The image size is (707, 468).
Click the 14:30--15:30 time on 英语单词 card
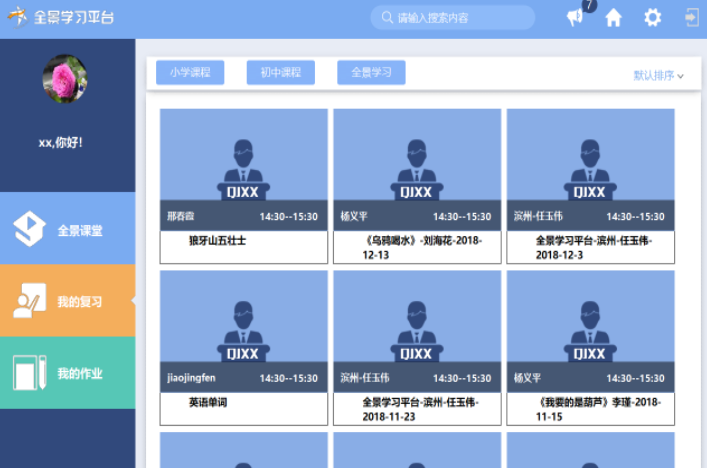point(289,378)
